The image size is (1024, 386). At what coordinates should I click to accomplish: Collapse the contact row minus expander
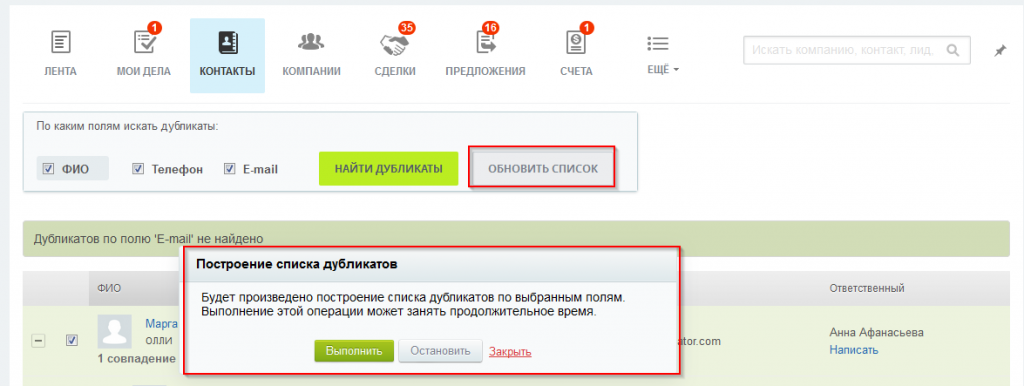click(x=39, y=341)
